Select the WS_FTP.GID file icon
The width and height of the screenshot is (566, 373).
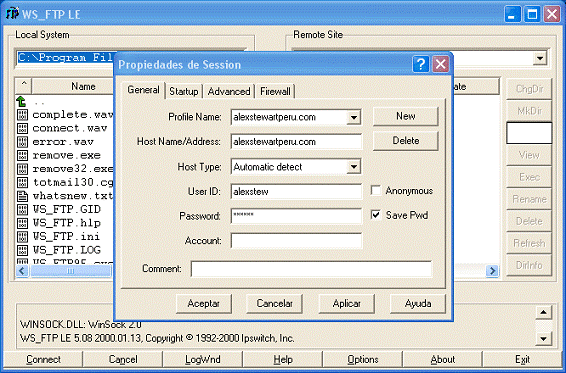coord(22,210)
